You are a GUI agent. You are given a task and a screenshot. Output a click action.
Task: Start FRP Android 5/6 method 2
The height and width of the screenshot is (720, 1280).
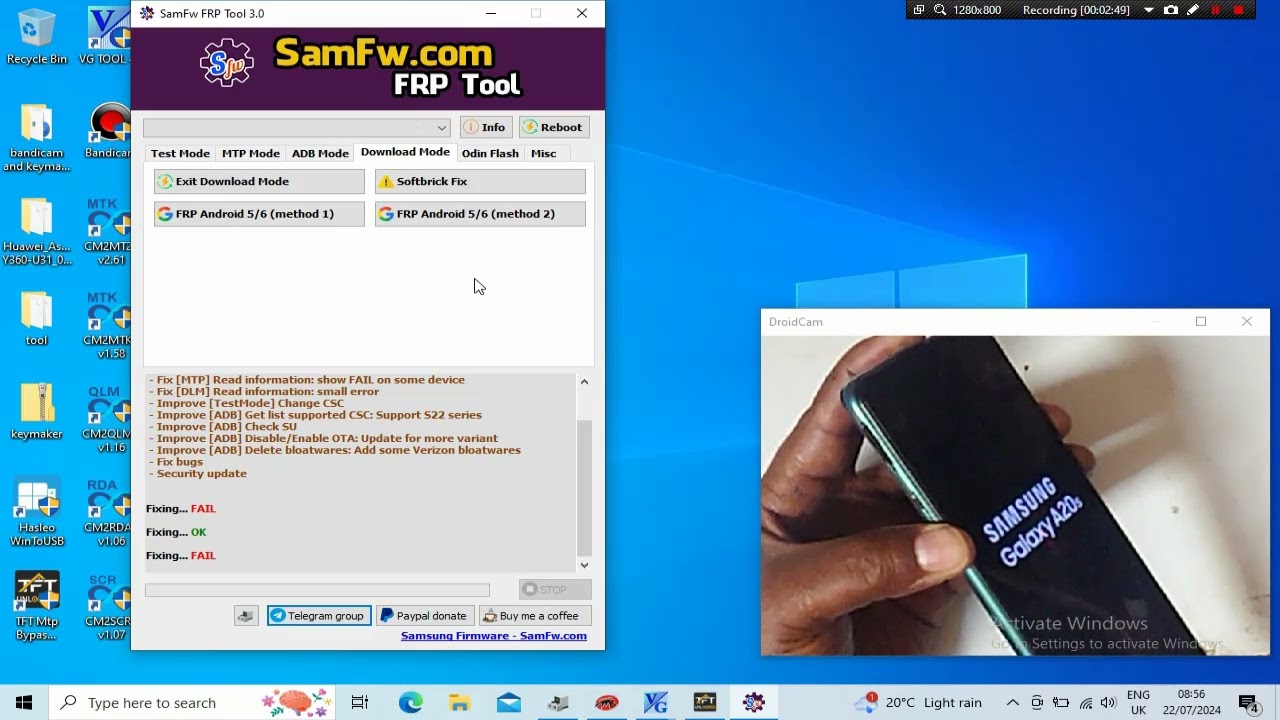480,214
